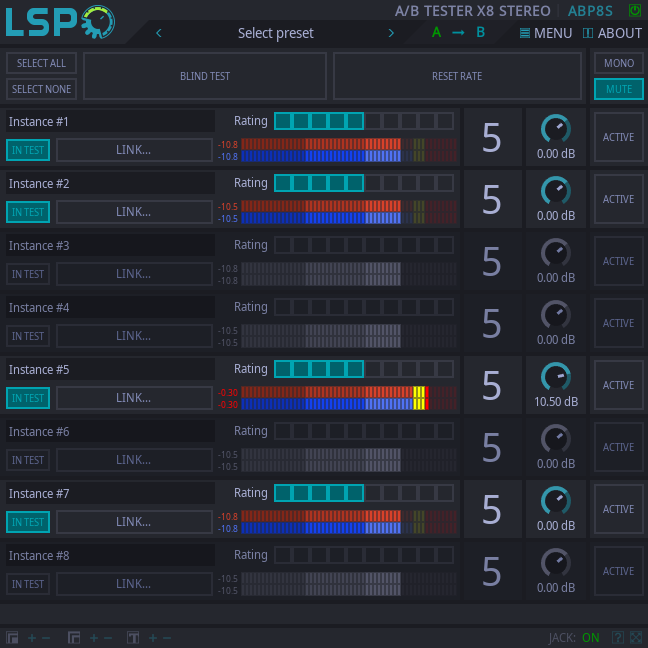Toggle the MUTE button off
Viewport: 648px width, 648px height.
pyautogui.click(x=618, y=89)
